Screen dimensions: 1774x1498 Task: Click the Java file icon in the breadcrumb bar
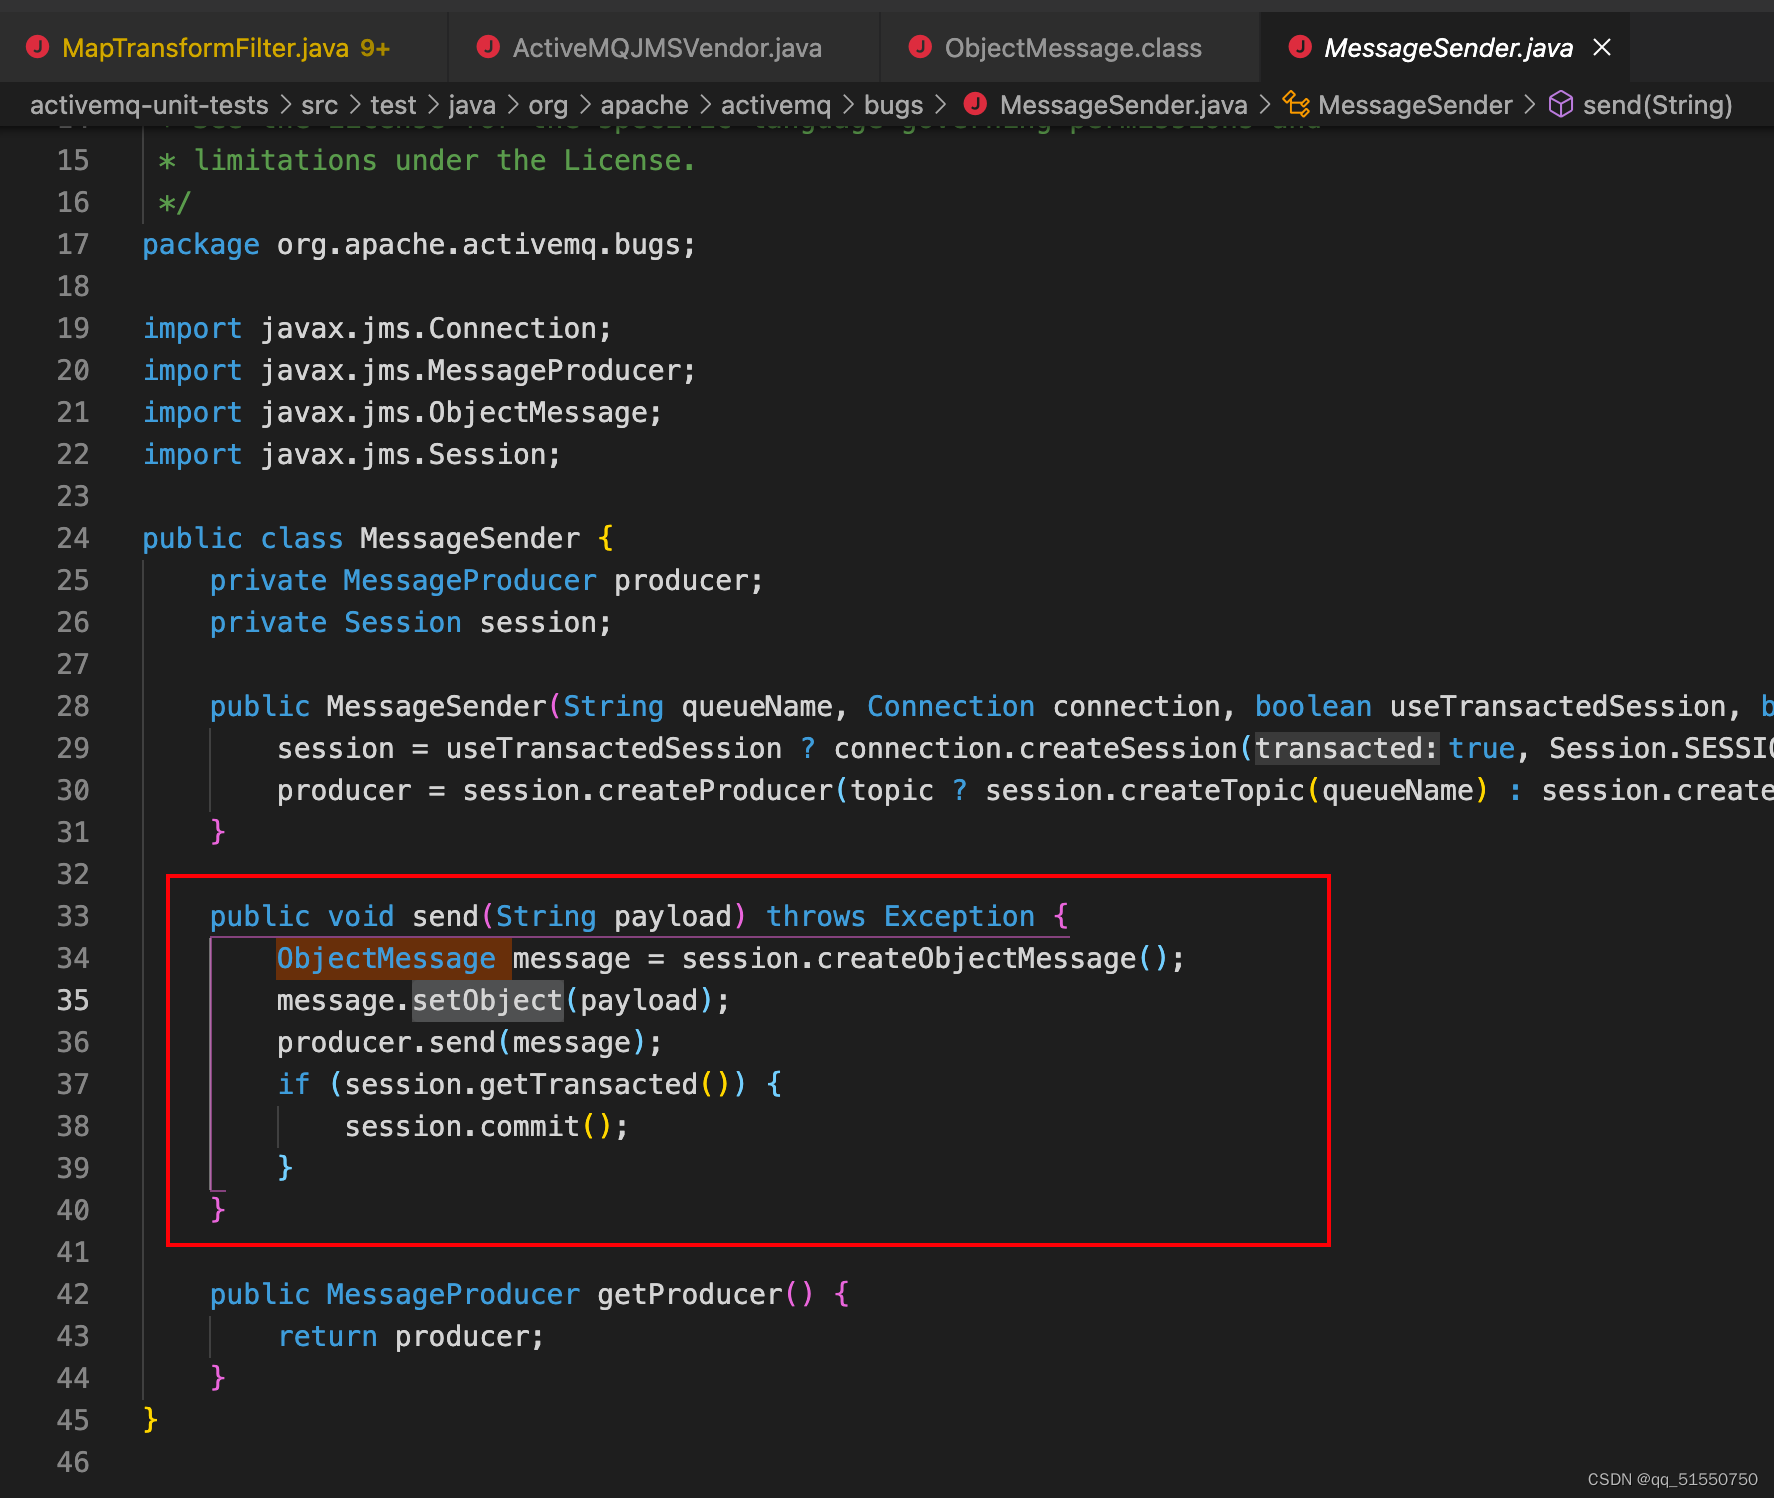pos(974,104)
